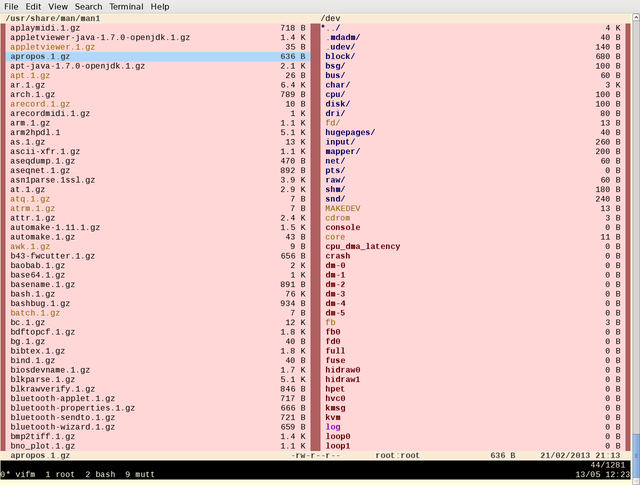Click terminal scrollbar up arrow
Screen dimensions: 640x485
click(636, 17)
